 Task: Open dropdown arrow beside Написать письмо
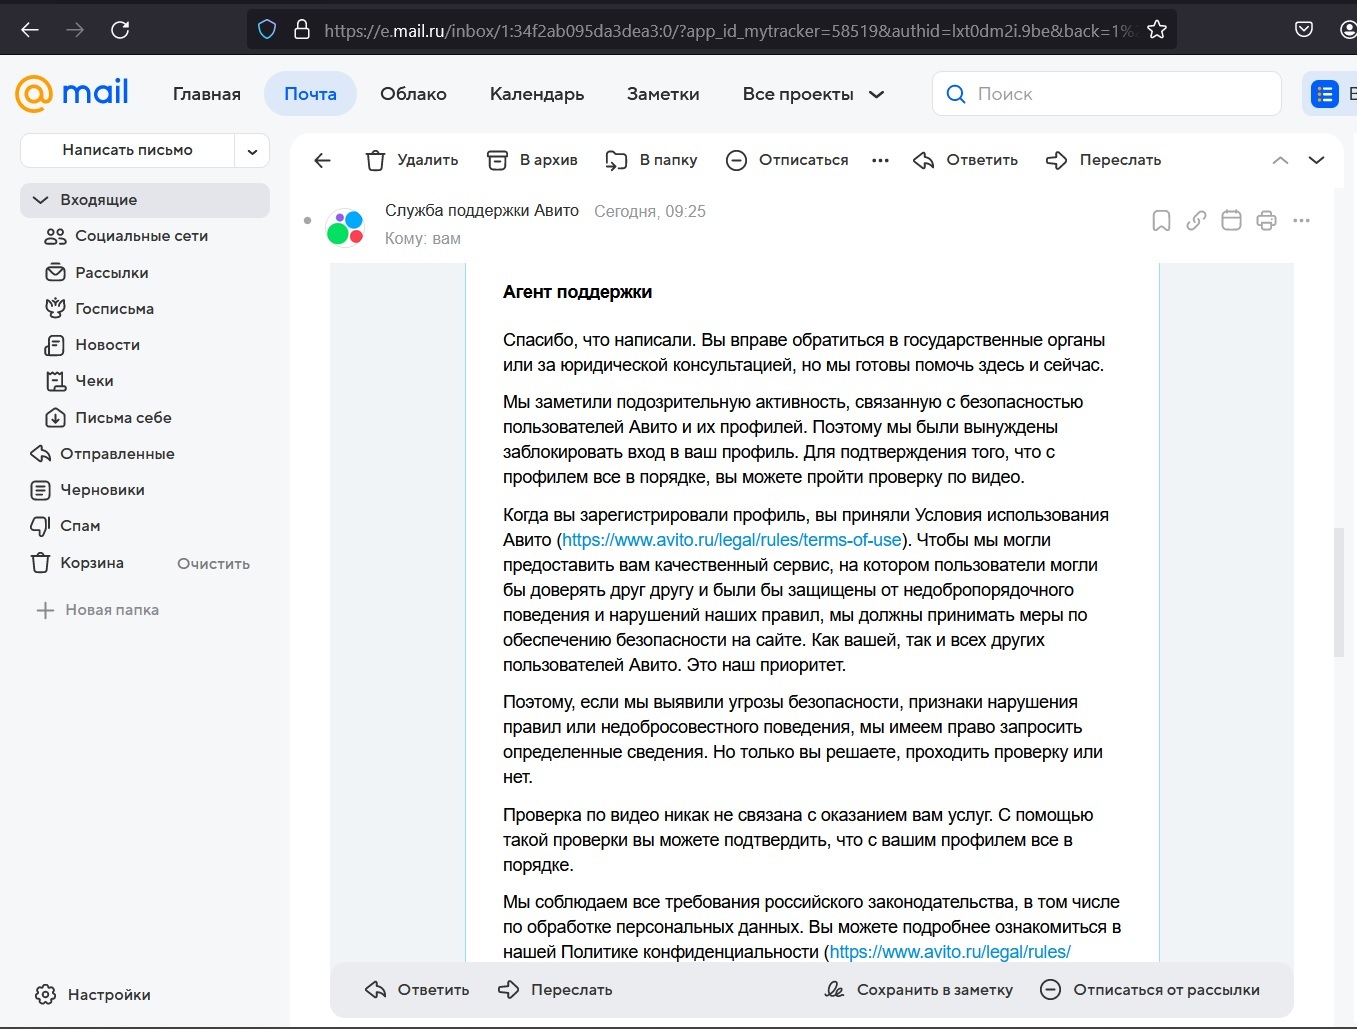(252, 151)
